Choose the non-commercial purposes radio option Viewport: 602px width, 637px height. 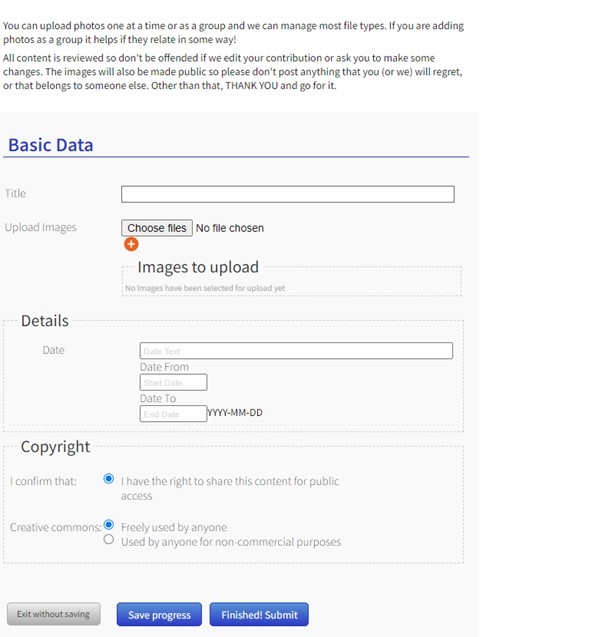[x=109, y=540]
